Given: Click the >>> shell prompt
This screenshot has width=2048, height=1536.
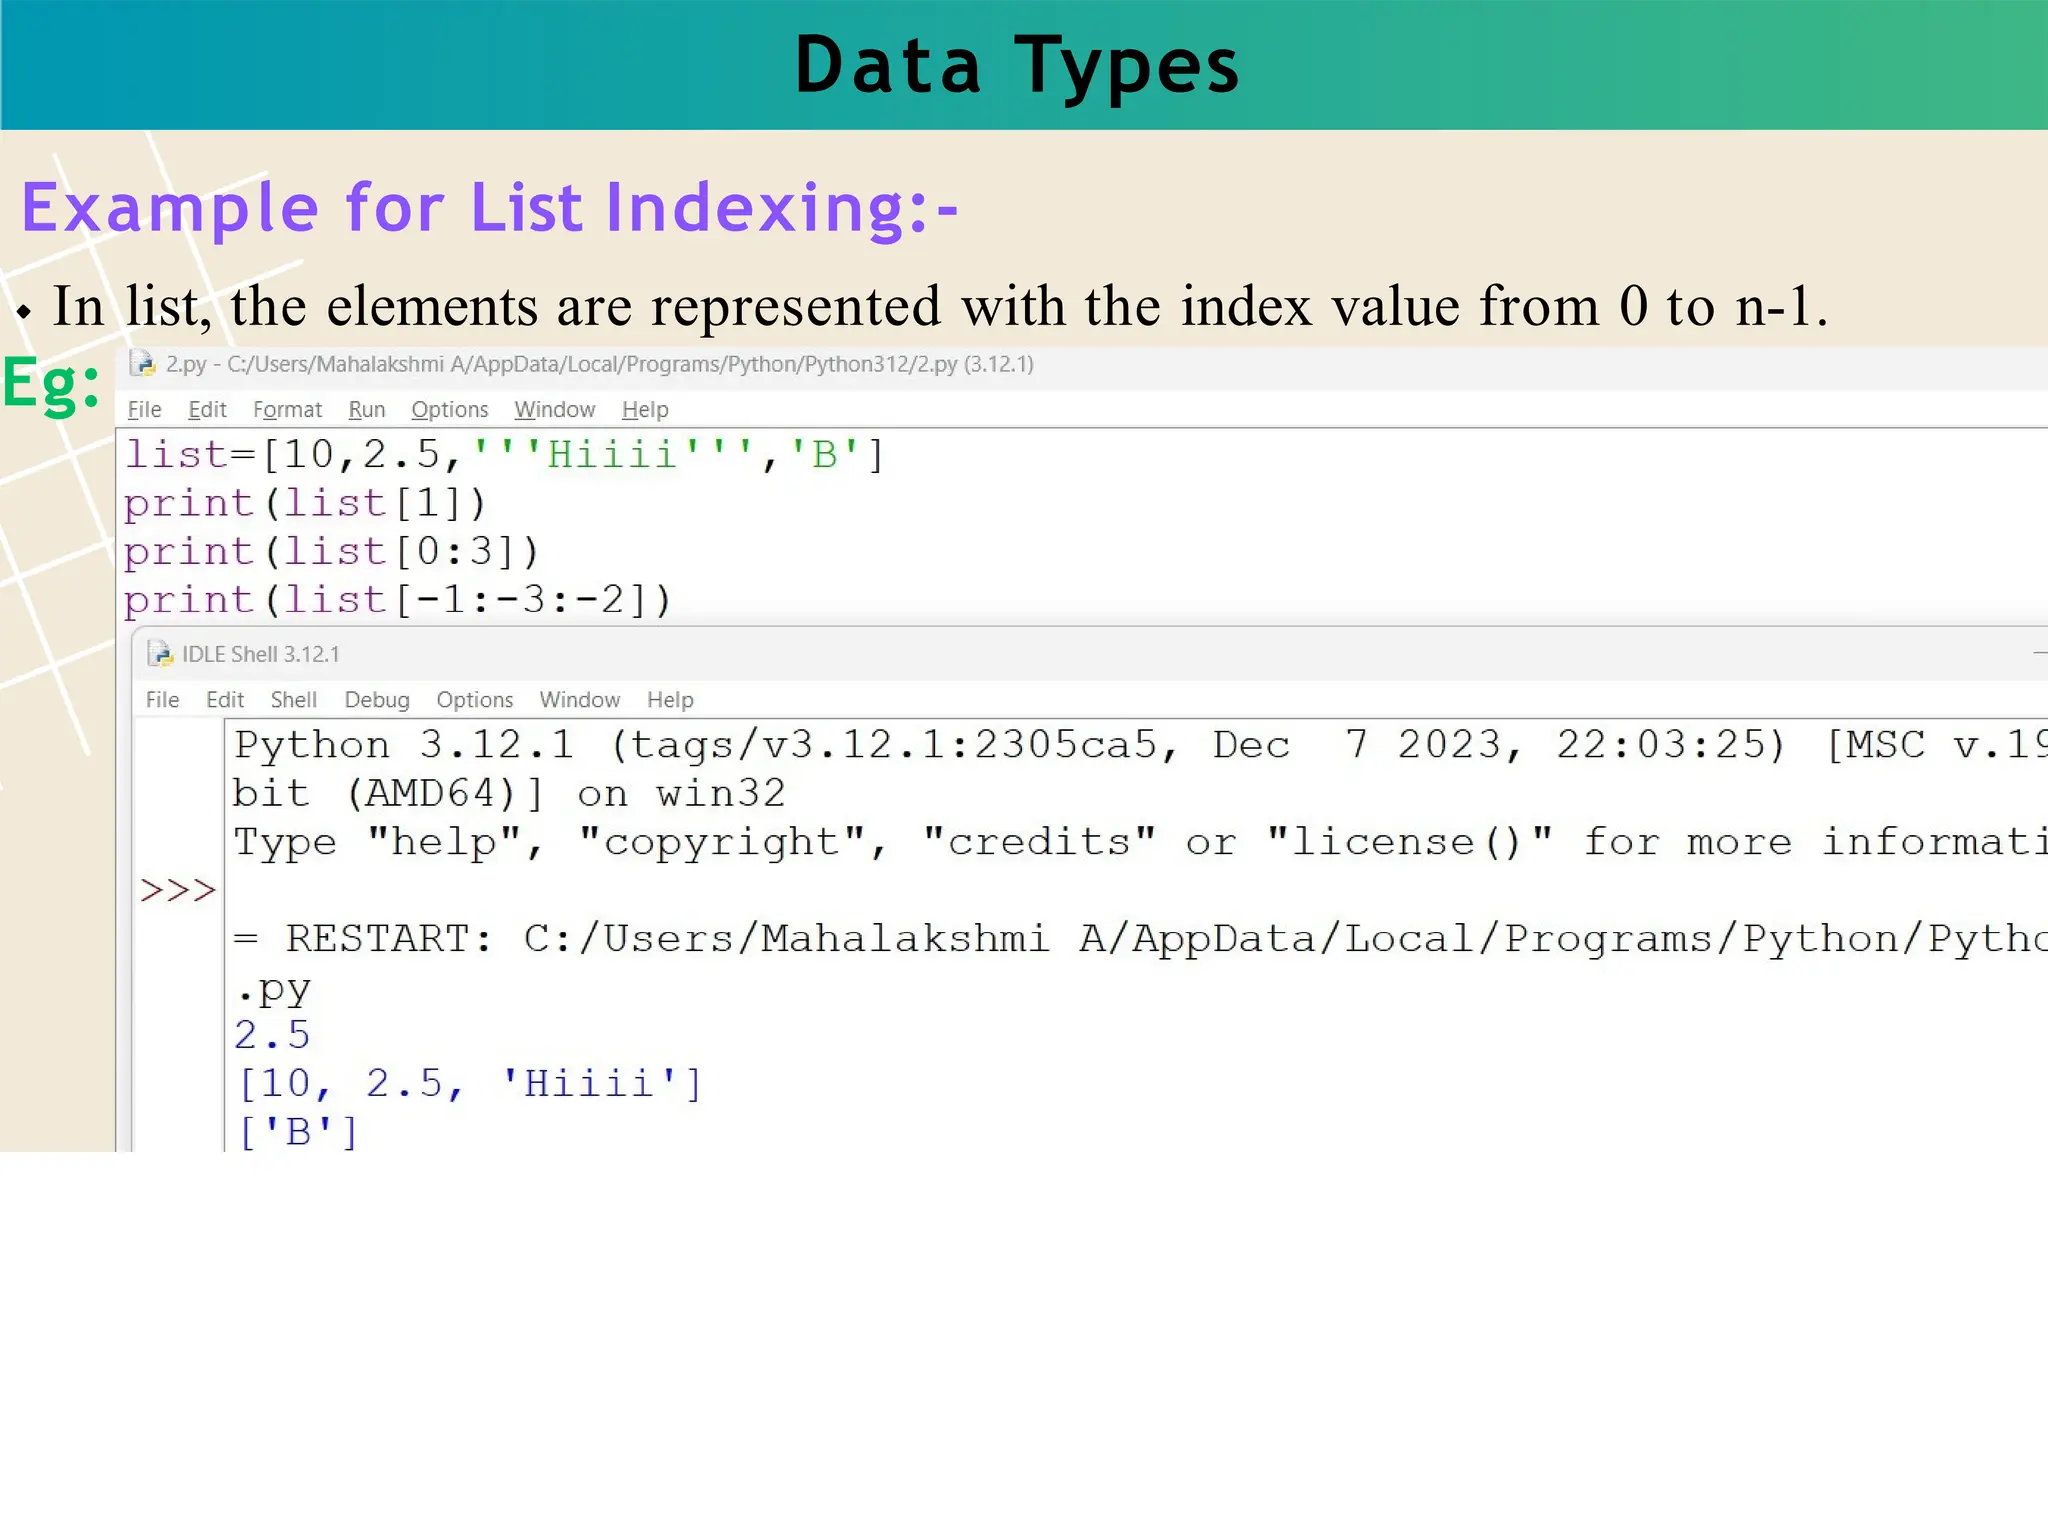Looking at the screenshot, I should click(178, 890).
